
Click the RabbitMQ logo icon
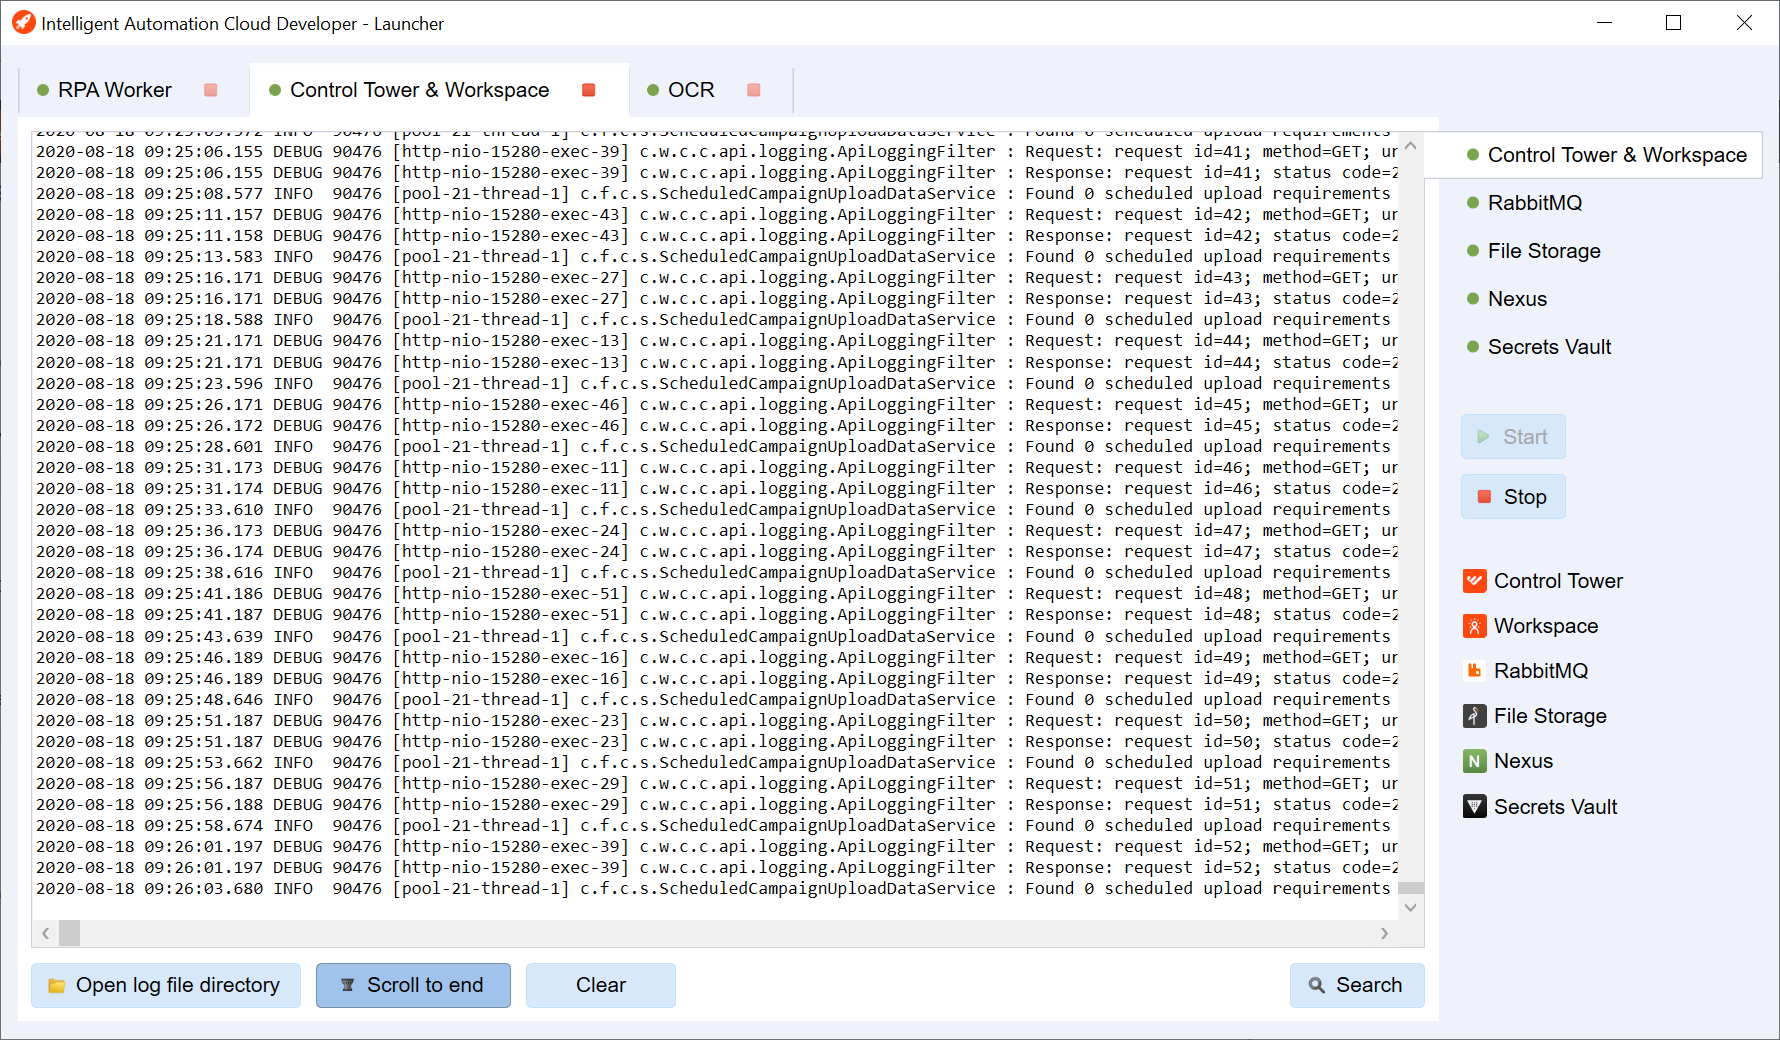coord(1474,671)
